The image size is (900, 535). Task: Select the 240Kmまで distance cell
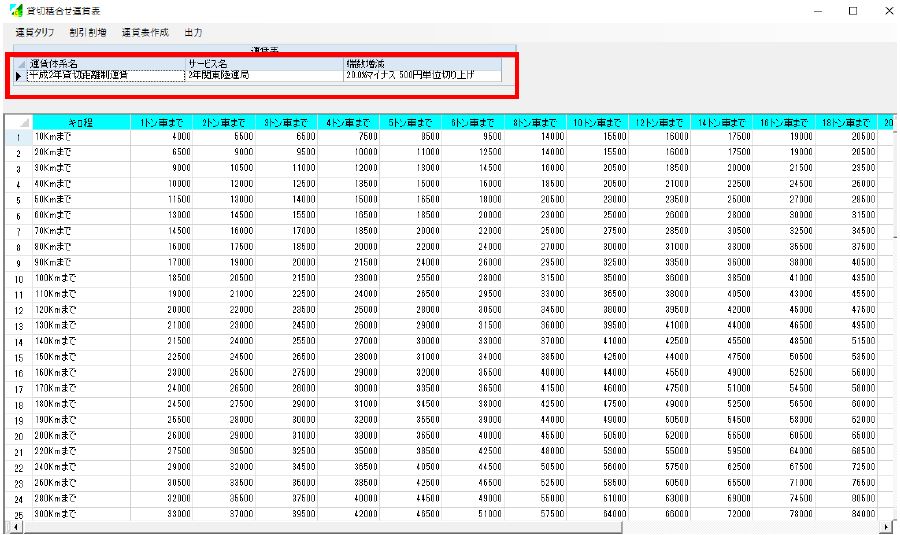[x=82, y=467]
